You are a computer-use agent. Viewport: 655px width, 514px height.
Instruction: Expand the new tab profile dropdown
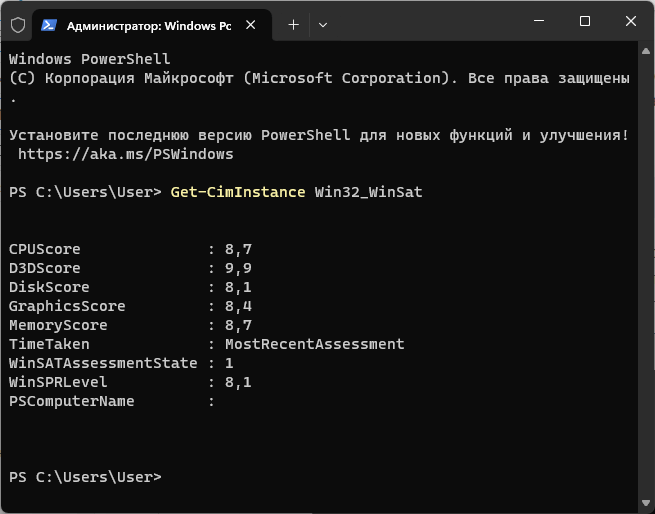tap(322, 22)
